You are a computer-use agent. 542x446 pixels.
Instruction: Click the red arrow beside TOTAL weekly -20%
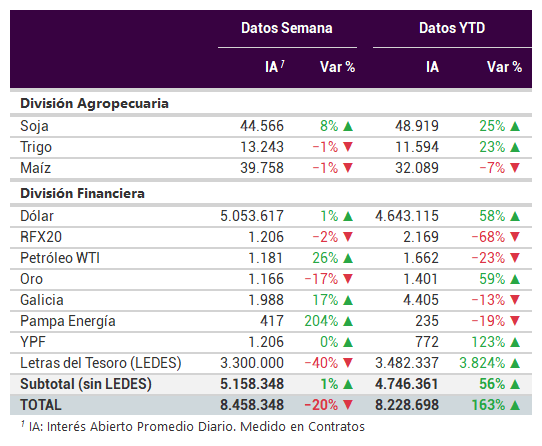[348, 405]
